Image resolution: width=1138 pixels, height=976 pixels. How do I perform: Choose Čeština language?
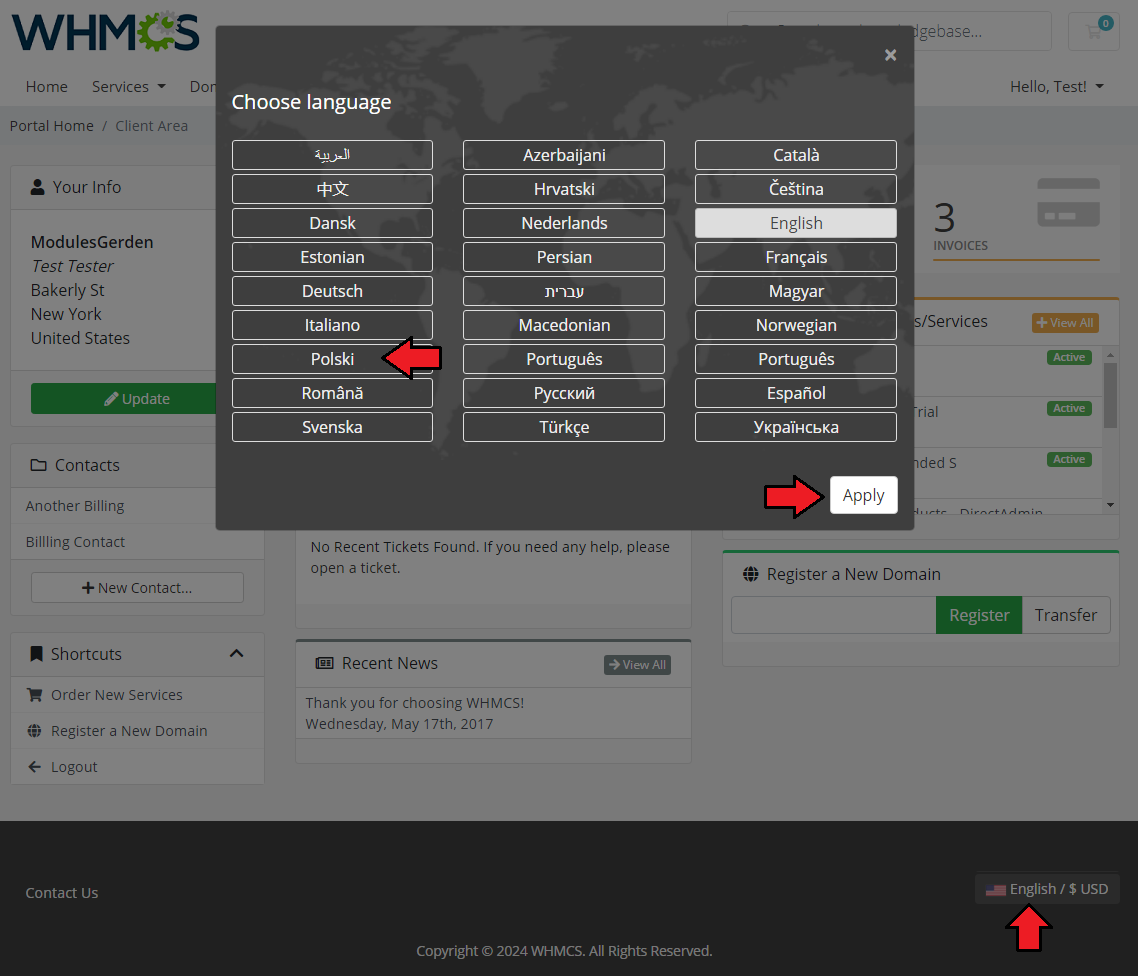coord(796,189)
